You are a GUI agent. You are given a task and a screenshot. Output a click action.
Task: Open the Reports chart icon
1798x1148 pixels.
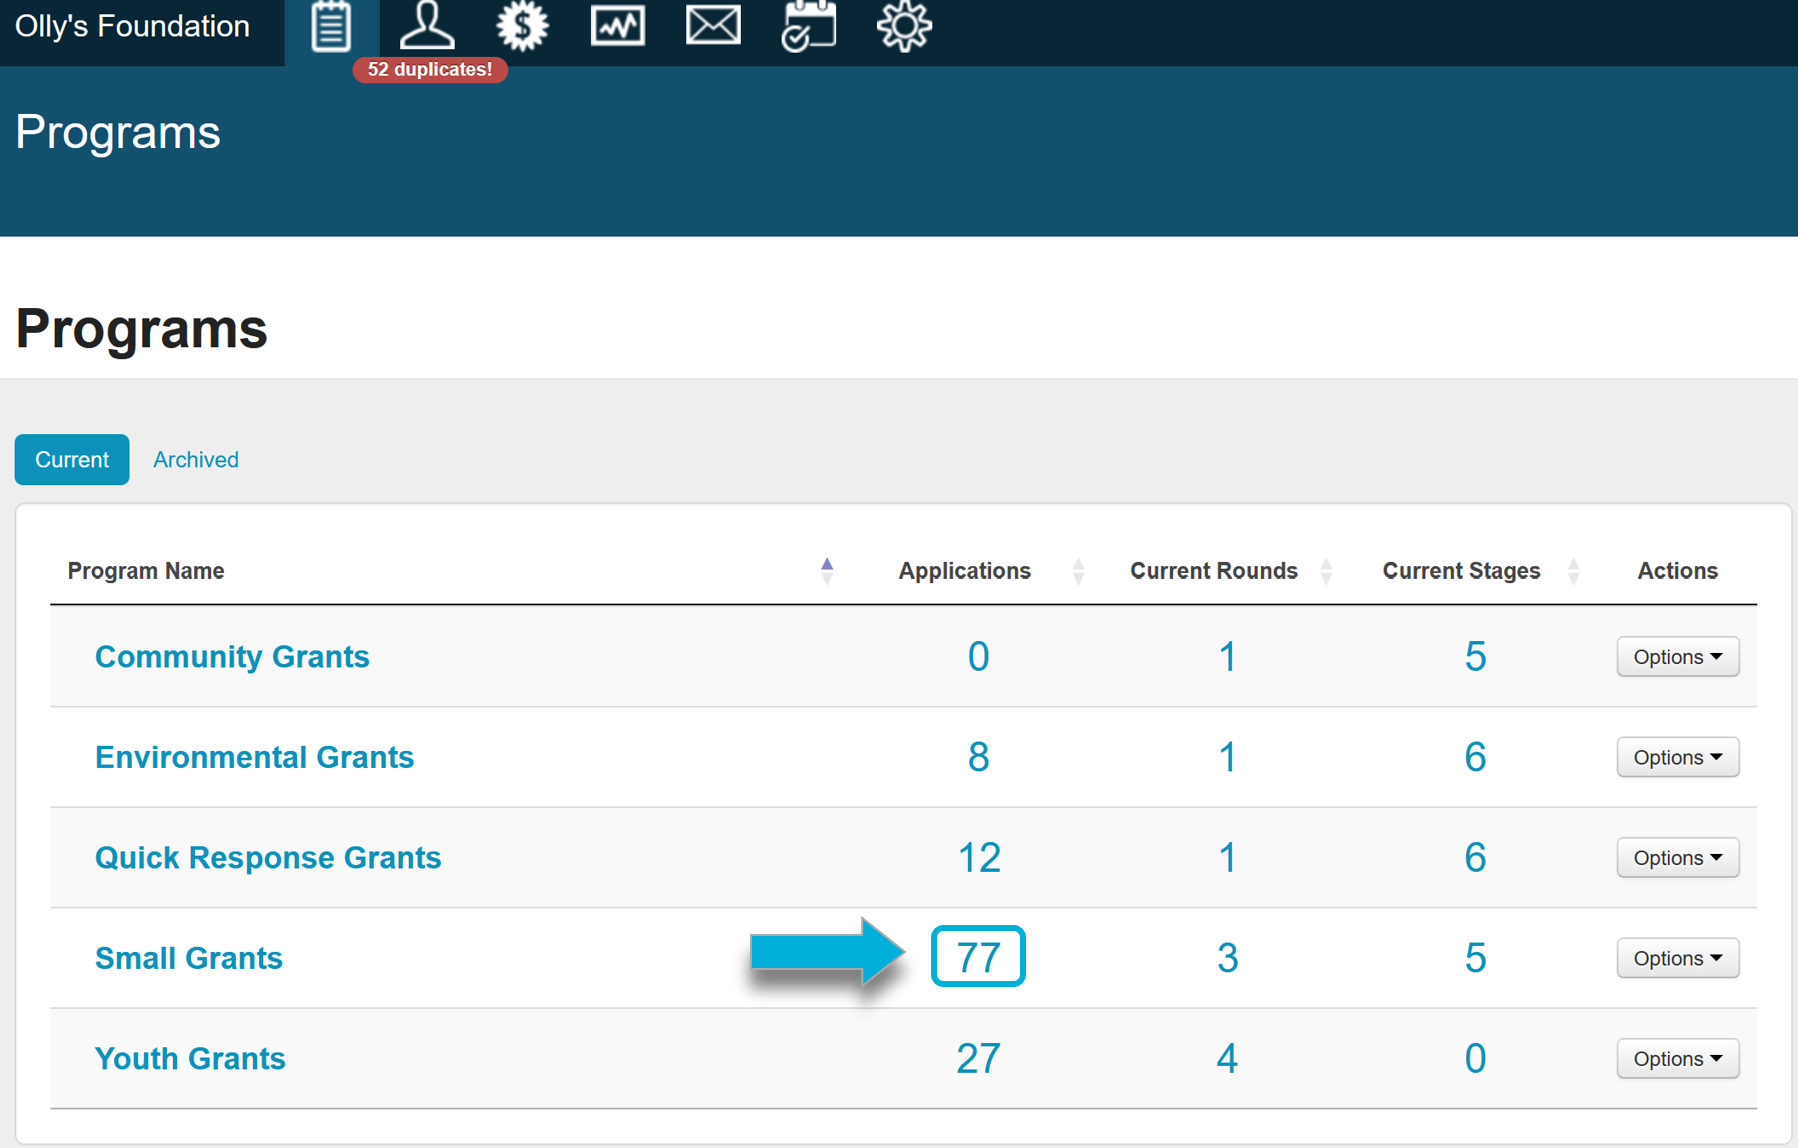(x=617, y=27)
